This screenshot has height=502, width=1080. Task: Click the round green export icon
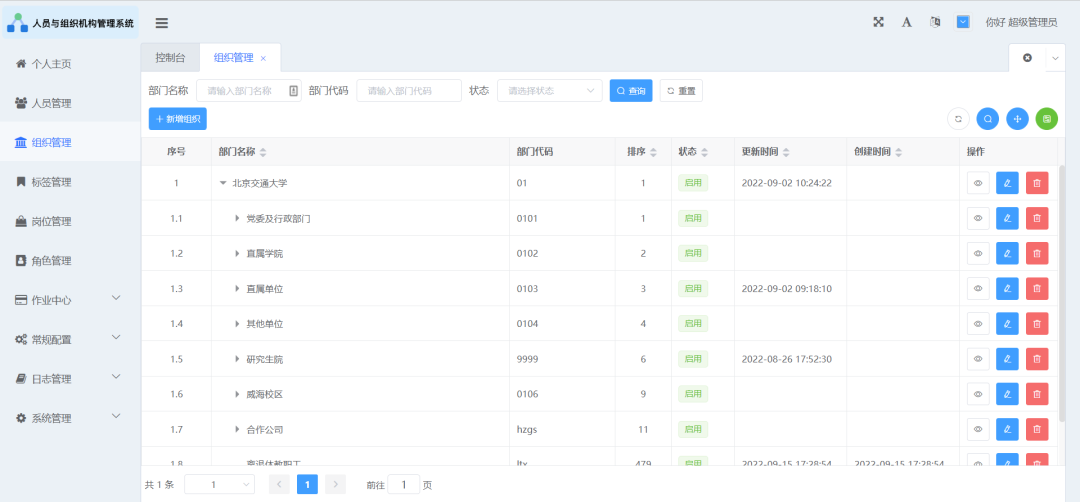point(1047,118)
